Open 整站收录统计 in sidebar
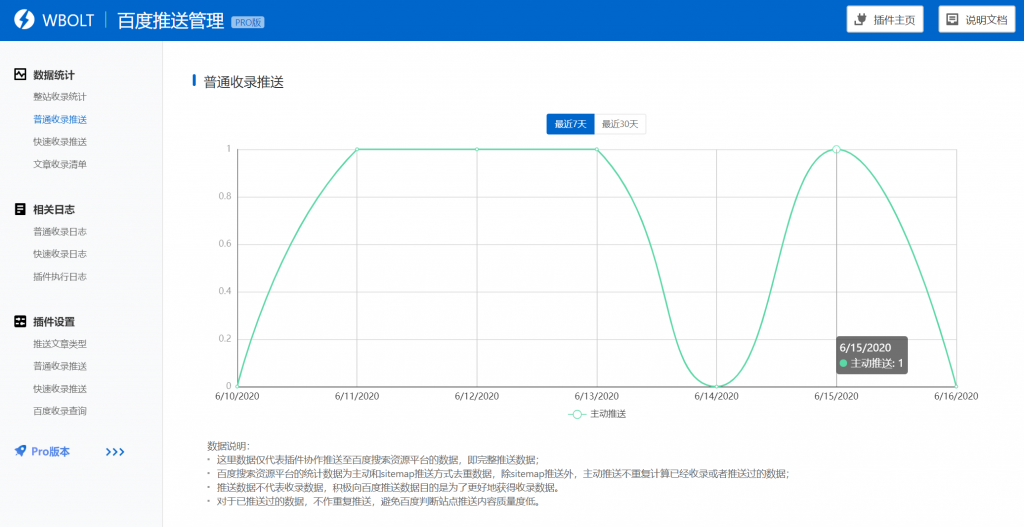Viewport: 1024px width, 527px height. click(59, 97)
